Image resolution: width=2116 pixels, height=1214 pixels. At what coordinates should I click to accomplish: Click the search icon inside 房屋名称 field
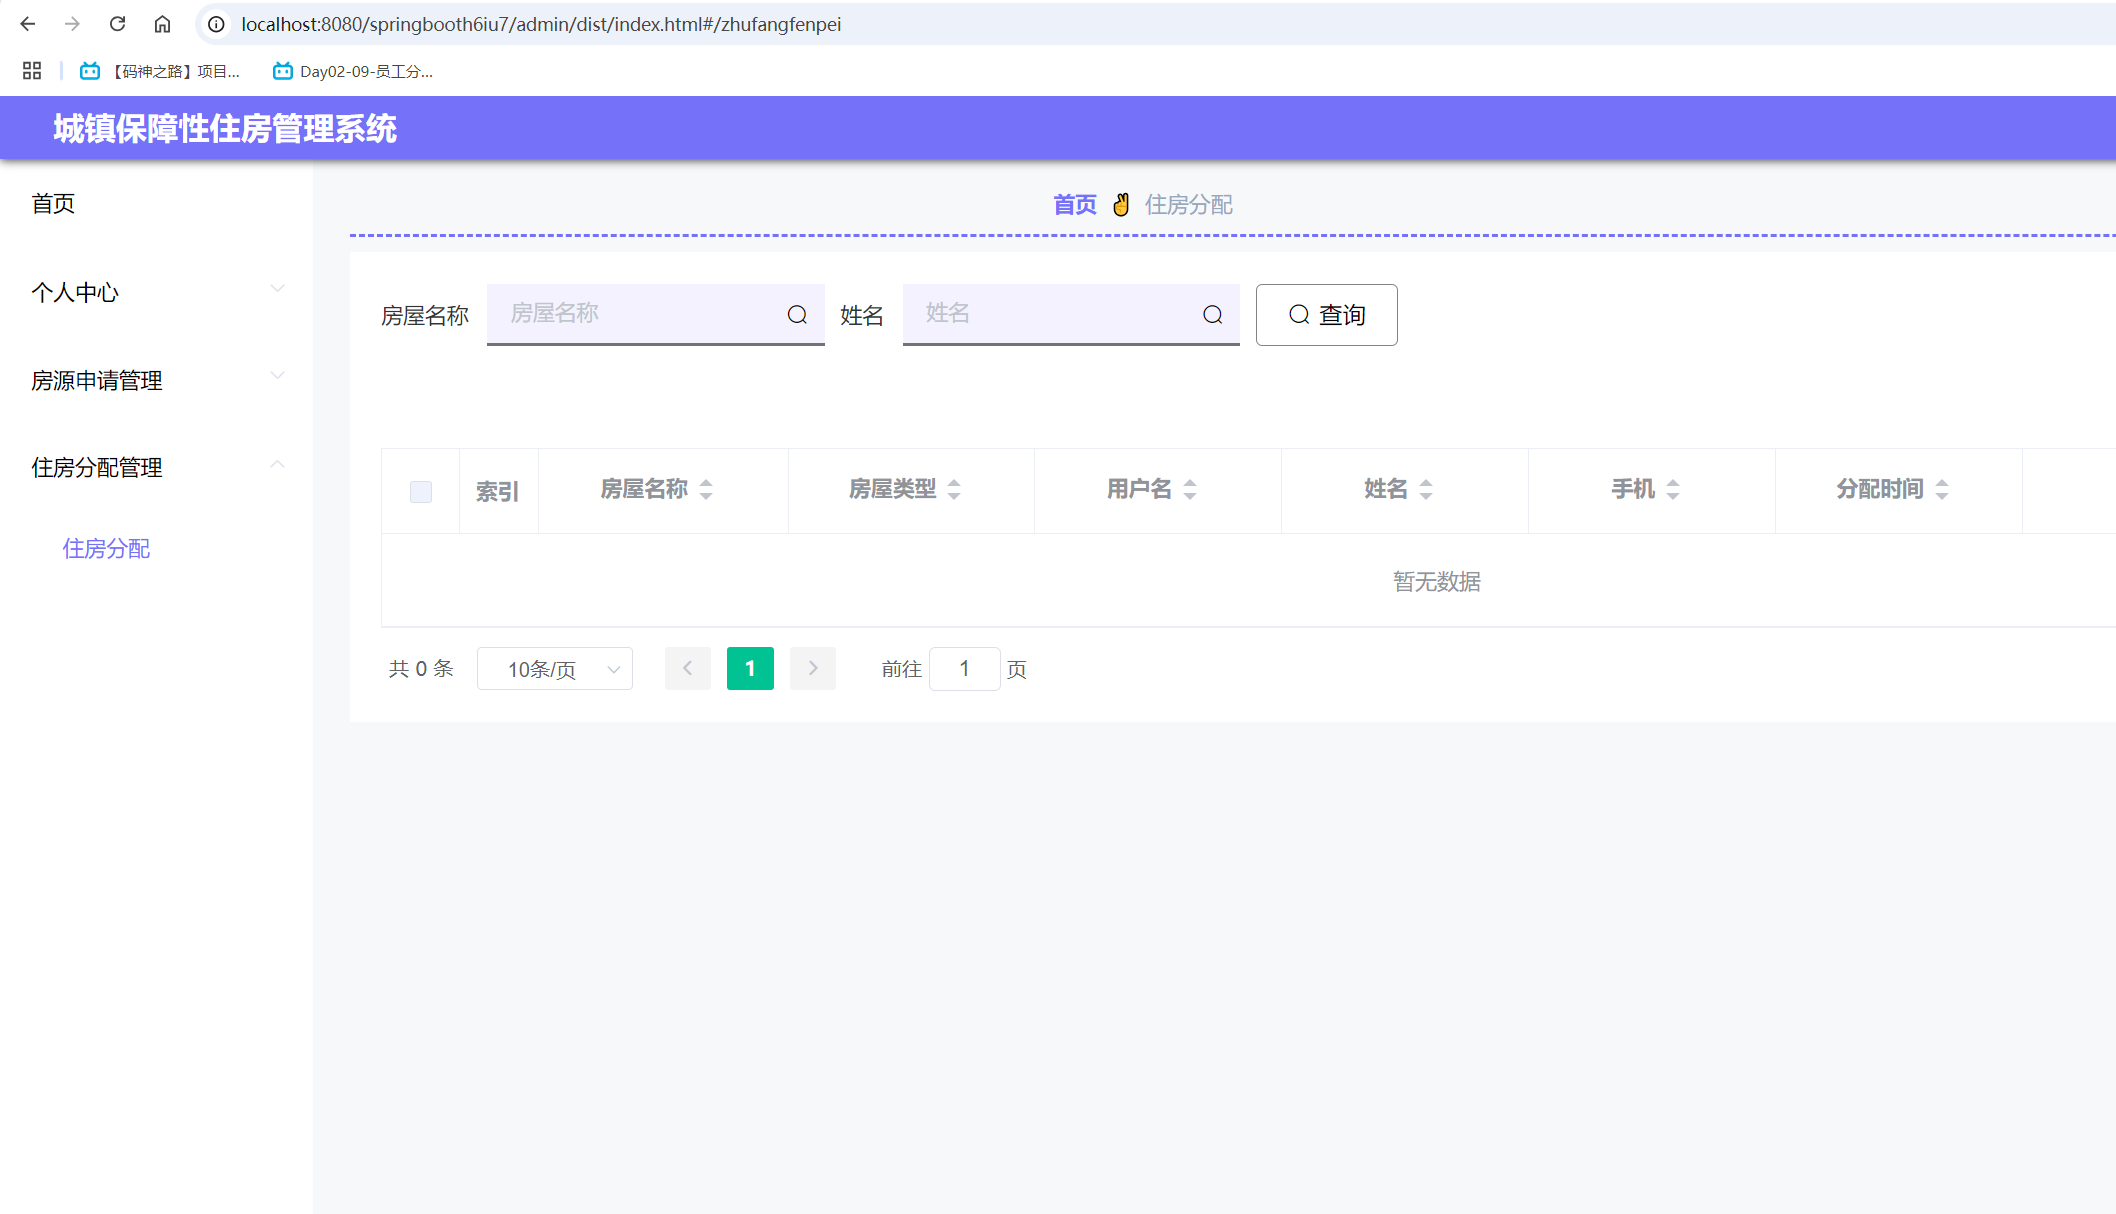[797, 315]
